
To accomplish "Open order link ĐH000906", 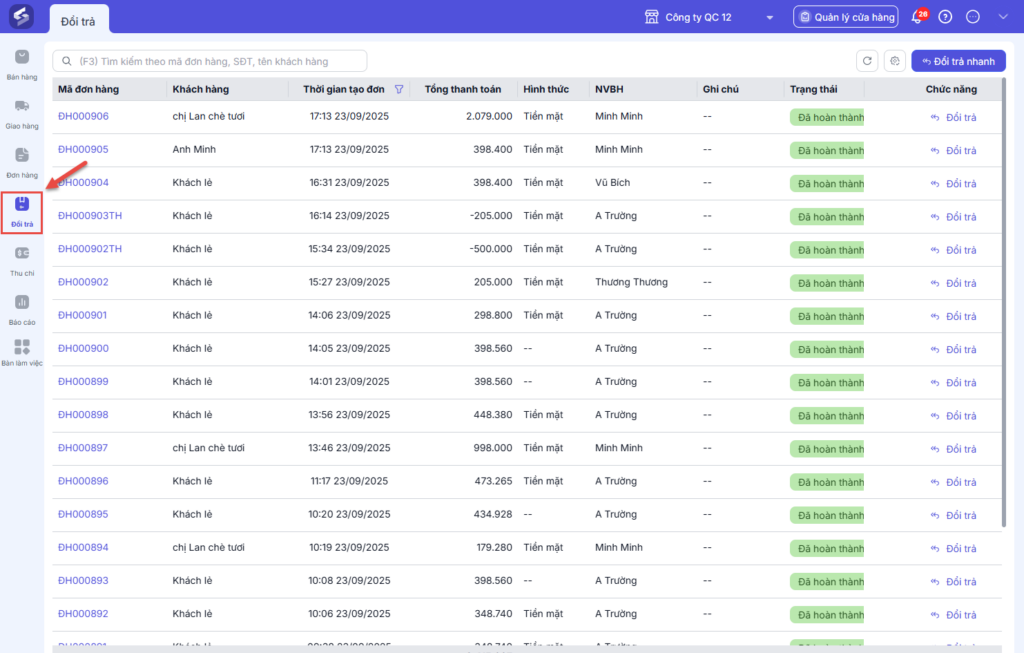I will click(x=83, y=116).
